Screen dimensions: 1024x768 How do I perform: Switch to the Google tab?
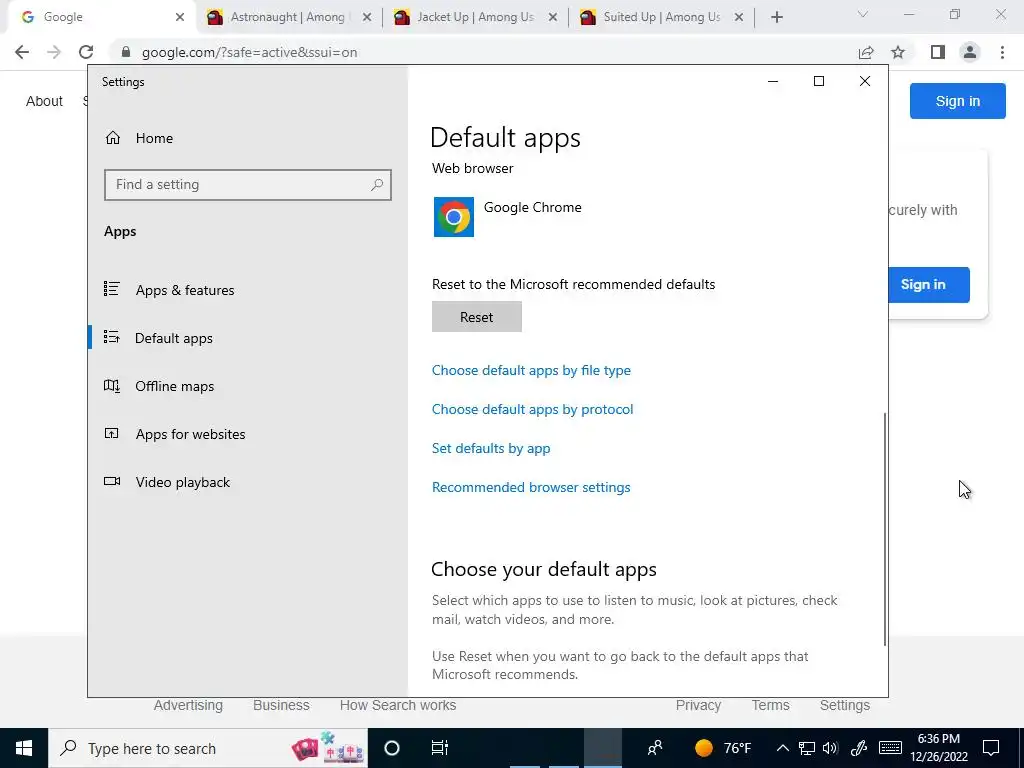[x=98, y=18]
